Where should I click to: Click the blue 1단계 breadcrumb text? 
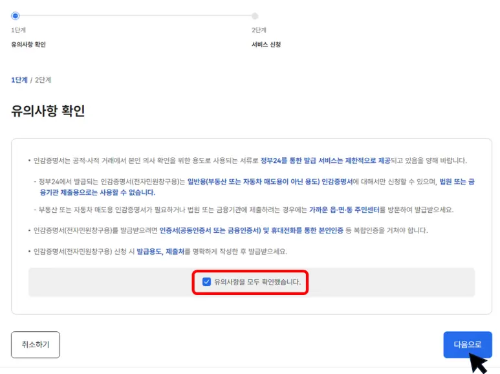[19, 80]
